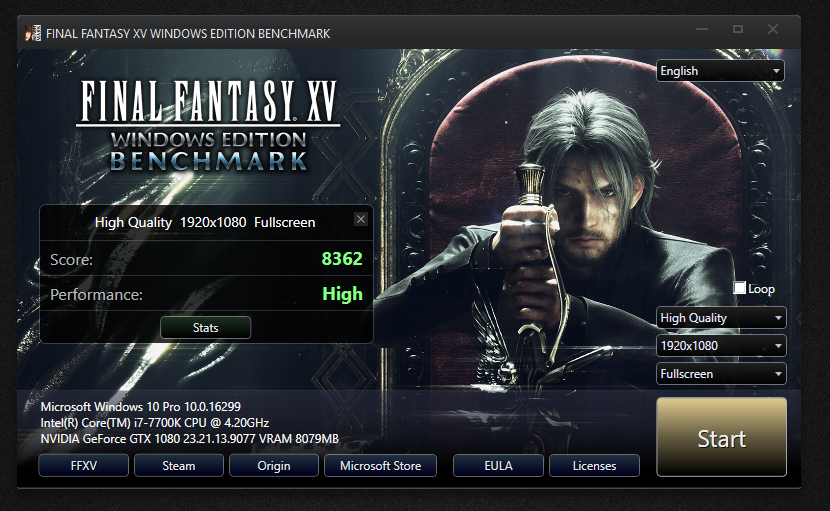Enable the Loop checkbox

[x=739, y=288]
